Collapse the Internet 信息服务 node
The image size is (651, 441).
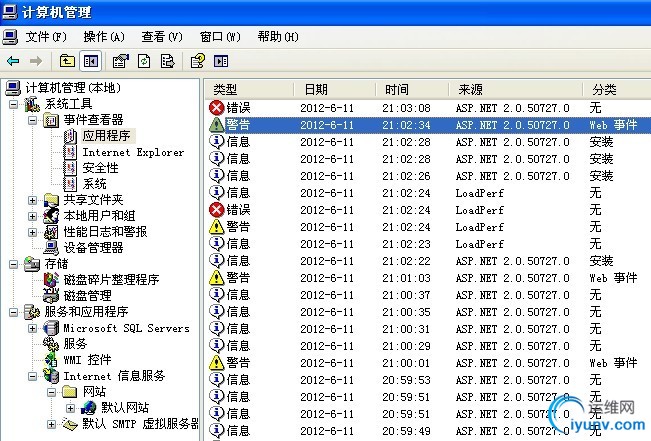coord(32,376)
